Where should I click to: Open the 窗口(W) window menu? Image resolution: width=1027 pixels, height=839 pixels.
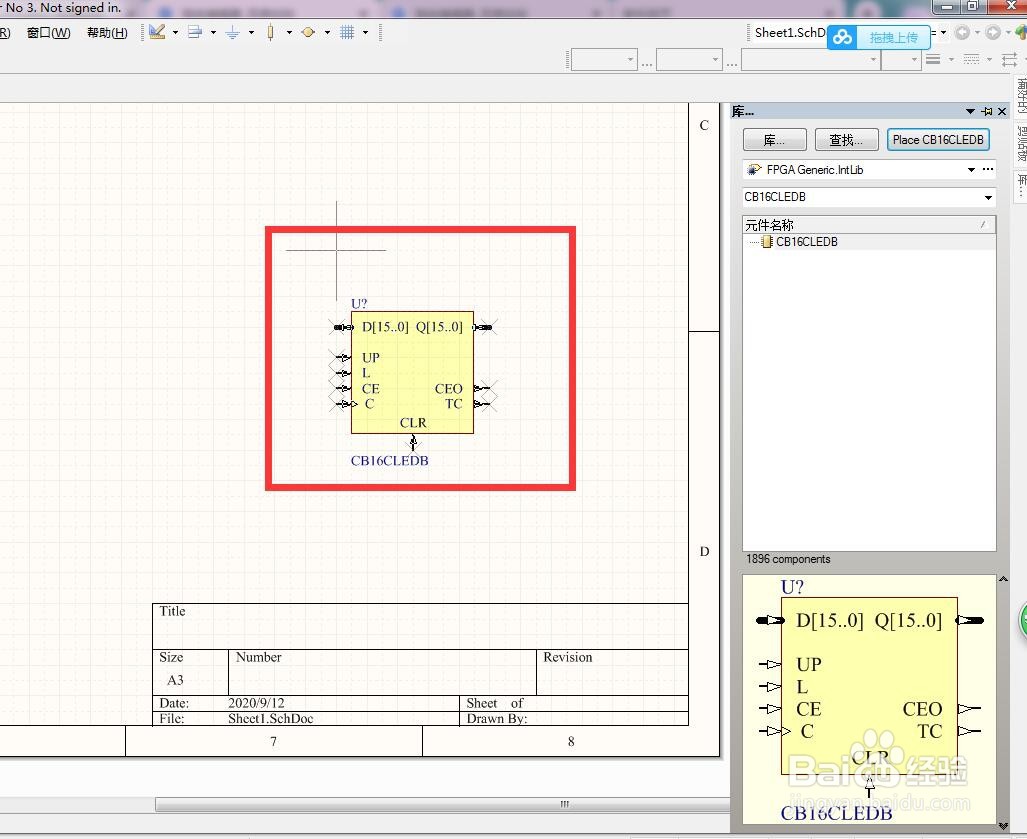48,33
